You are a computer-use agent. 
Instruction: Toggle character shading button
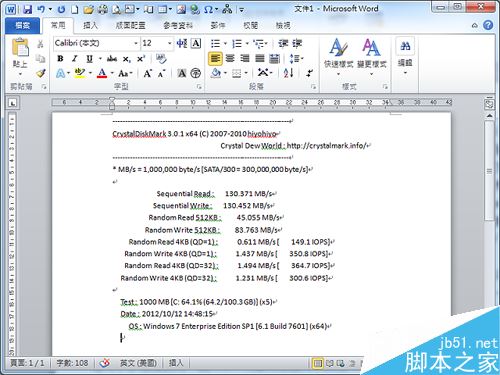182,73
